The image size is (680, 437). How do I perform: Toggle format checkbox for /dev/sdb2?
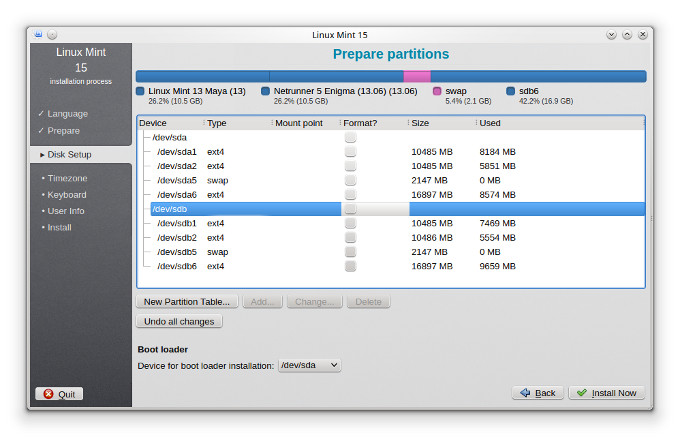tap(350, 238)
